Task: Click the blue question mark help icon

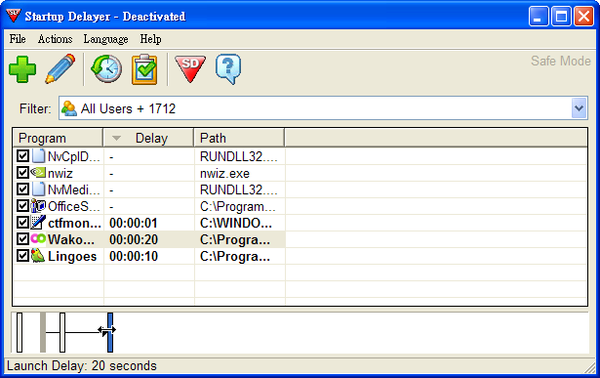Action: [x=228, y=69]
